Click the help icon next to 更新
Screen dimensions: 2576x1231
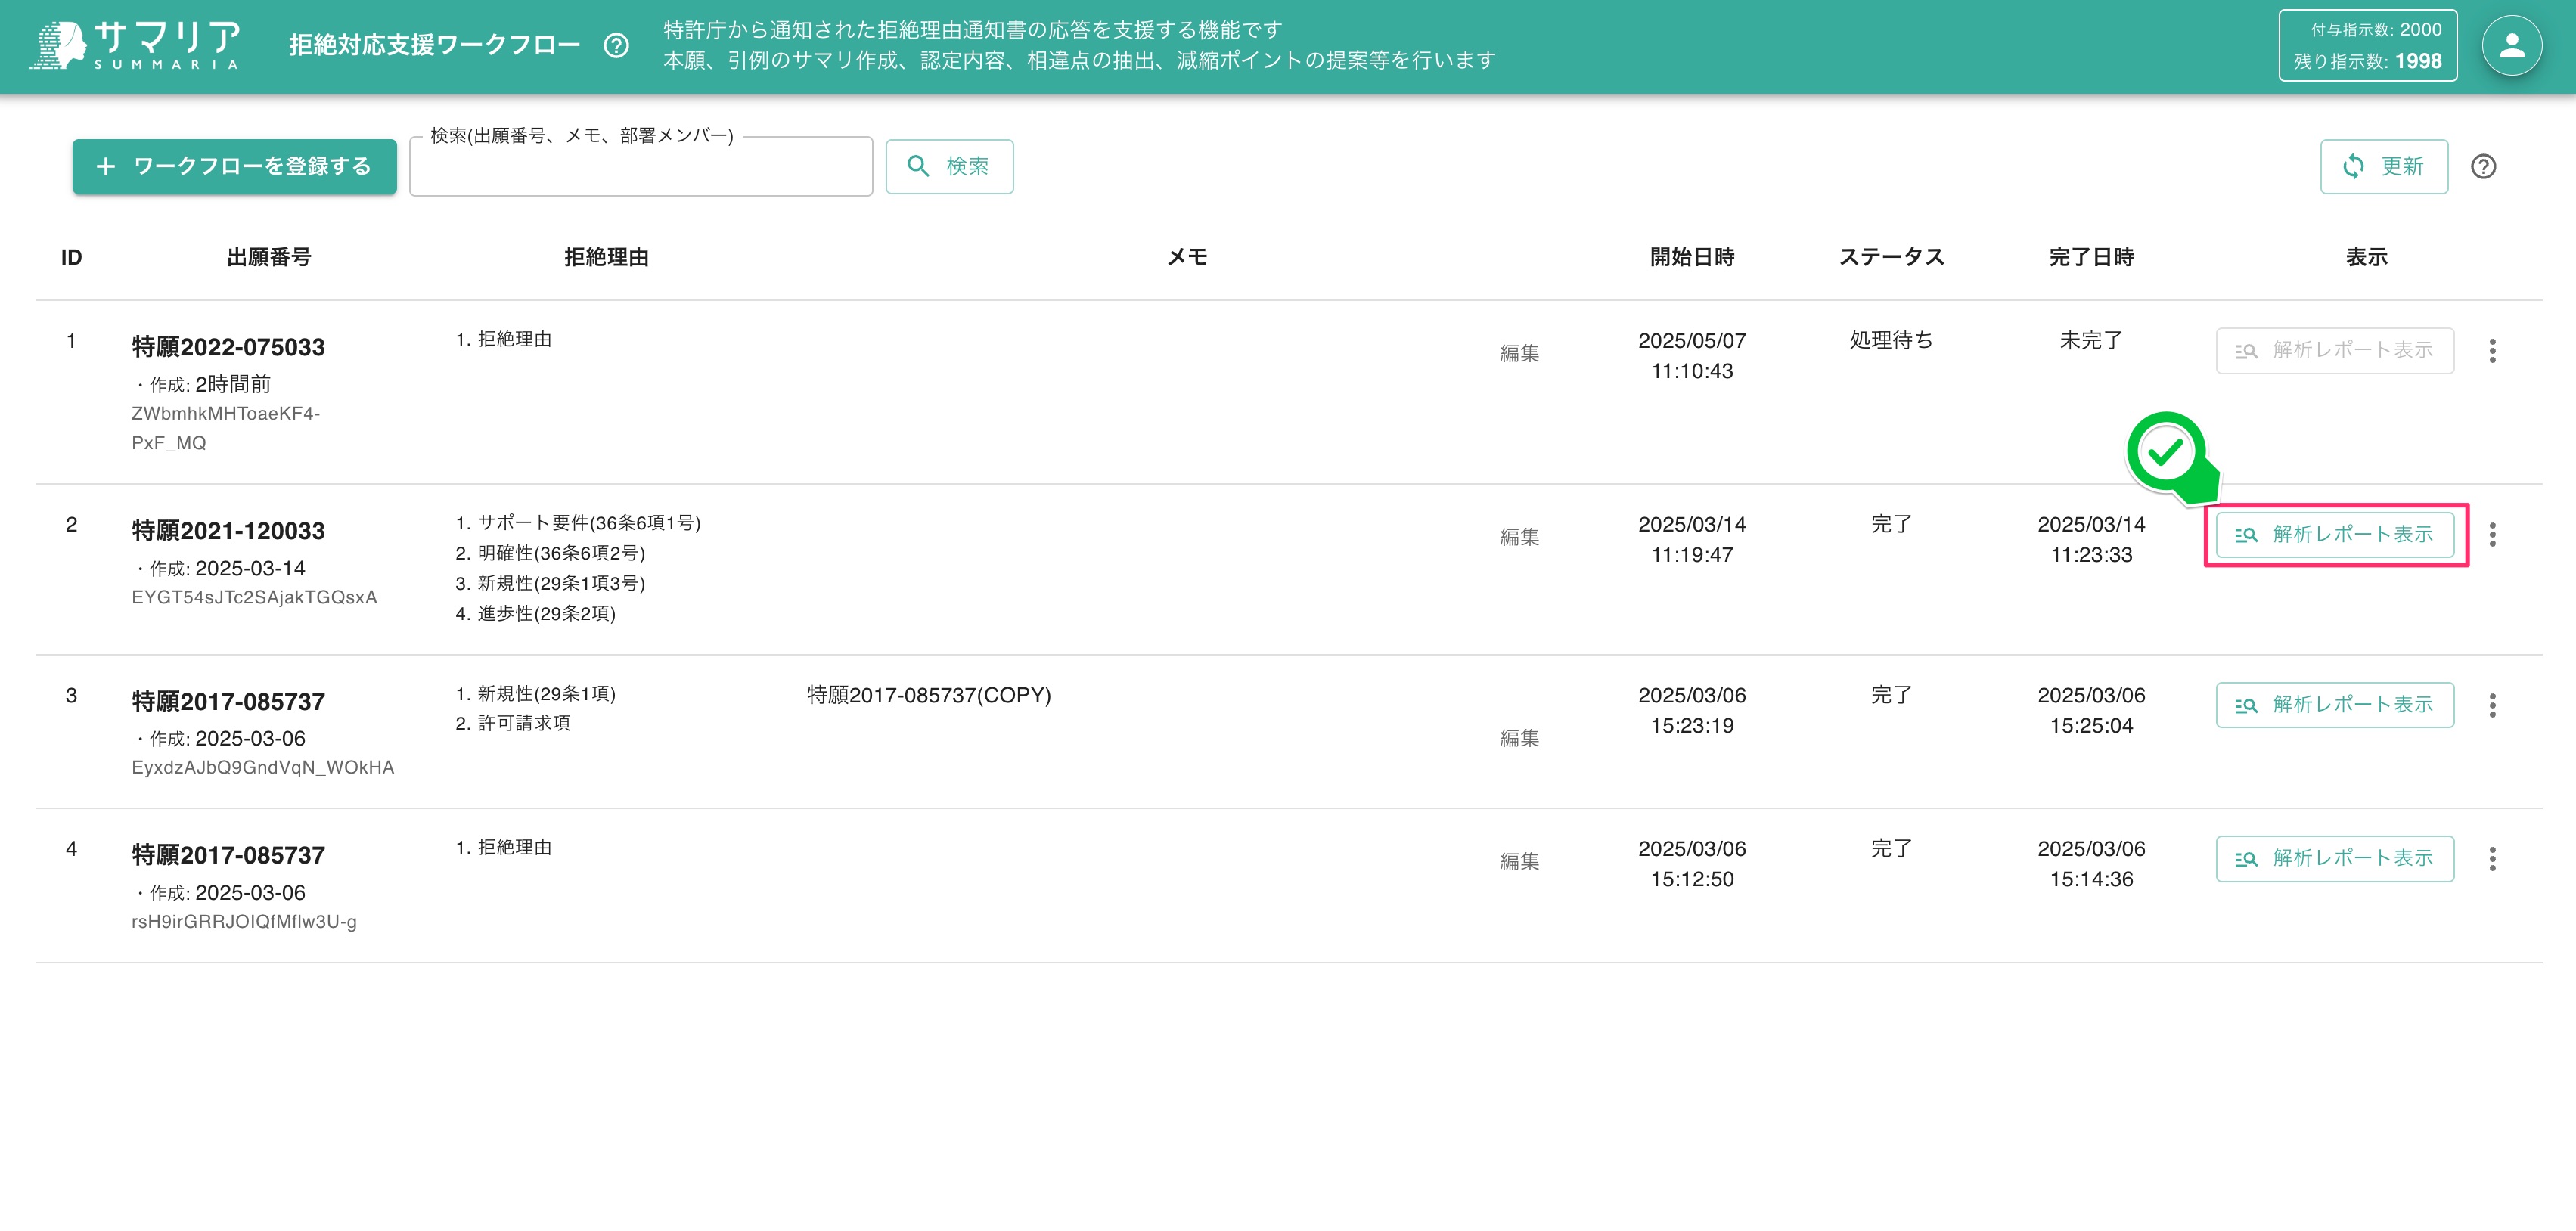[x=2483, y=167]
